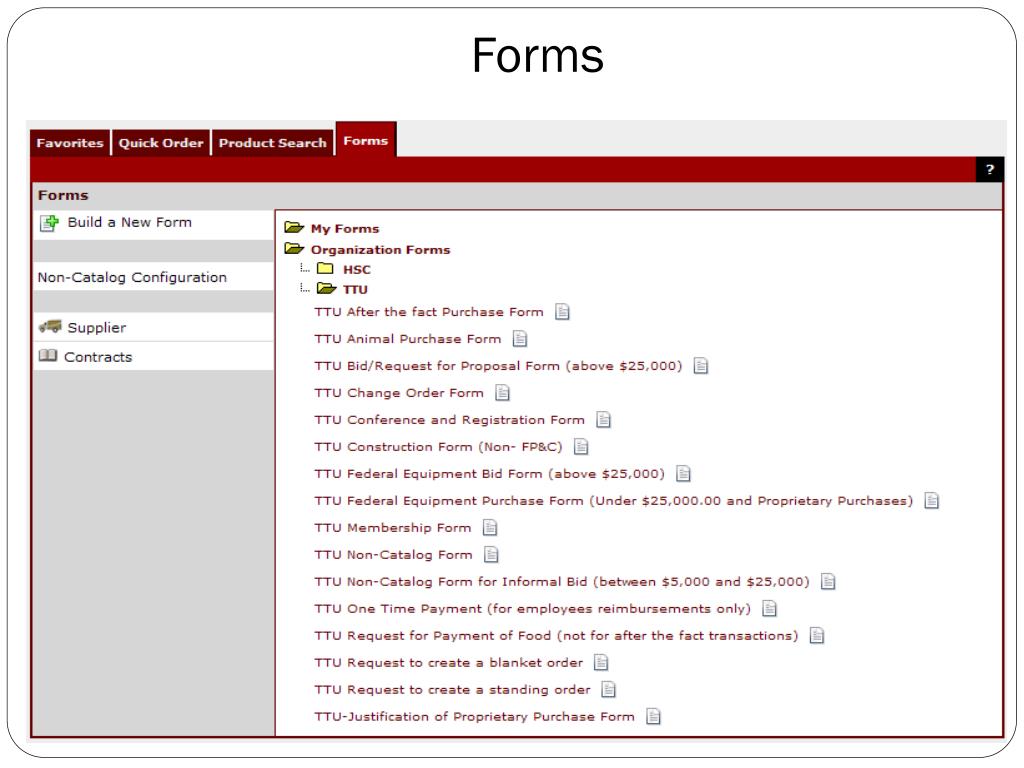Click document icon beside Bid/Request for Proposal Form

pos(701,366)
